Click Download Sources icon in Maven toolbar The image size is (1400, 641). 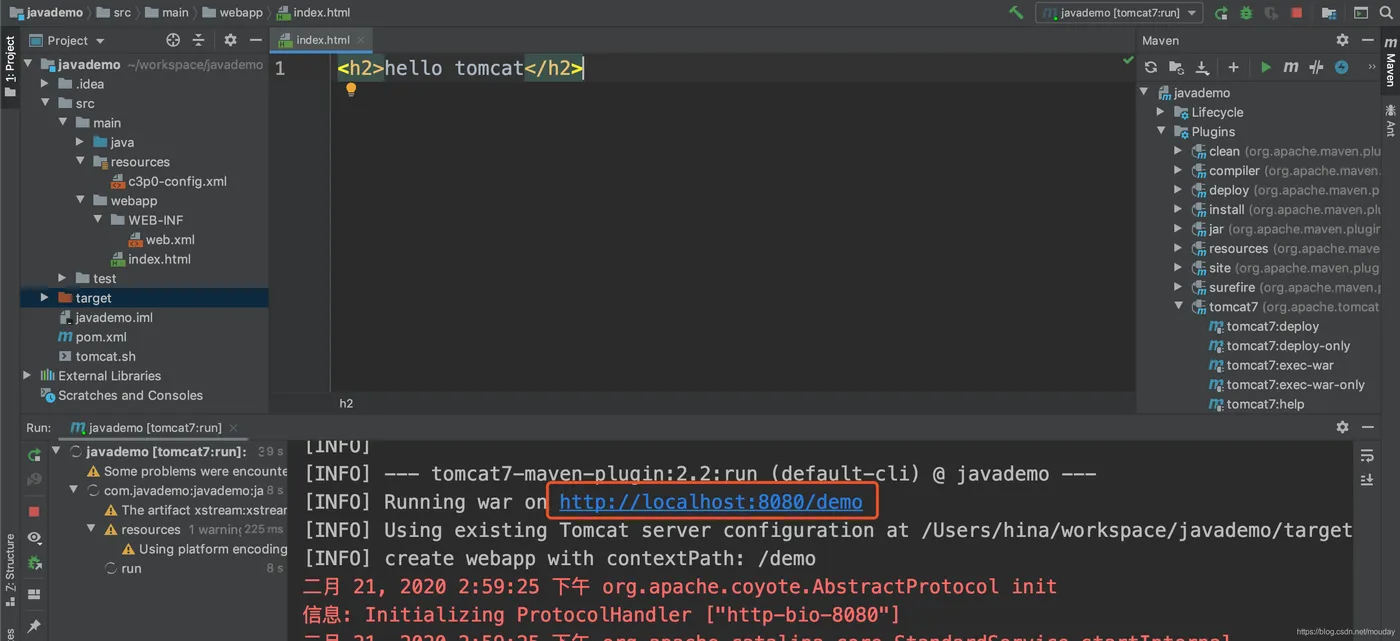tap(1202, 67)
